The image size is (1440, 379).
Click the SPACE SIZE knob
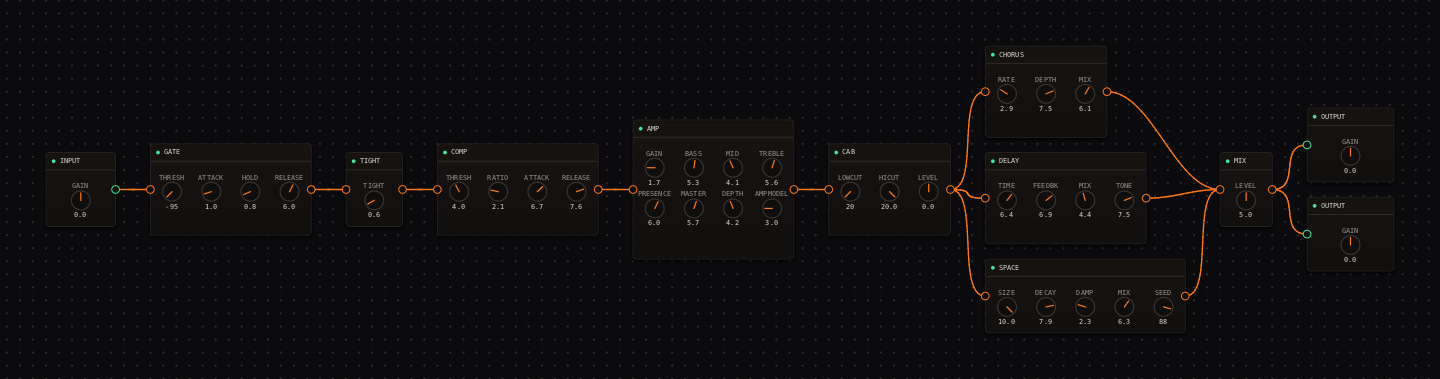click(x=1007, y=307)
